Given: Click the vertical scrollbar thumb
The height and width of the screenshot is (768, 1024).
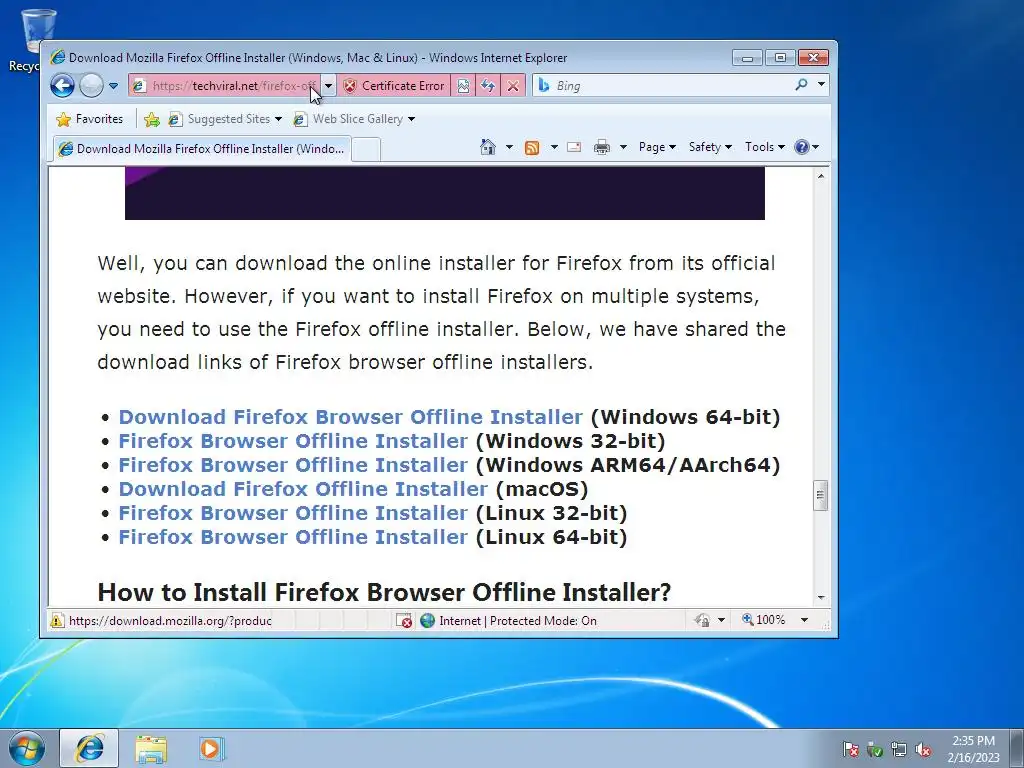Looking at the screenshot, I should [x=821, y=495].
